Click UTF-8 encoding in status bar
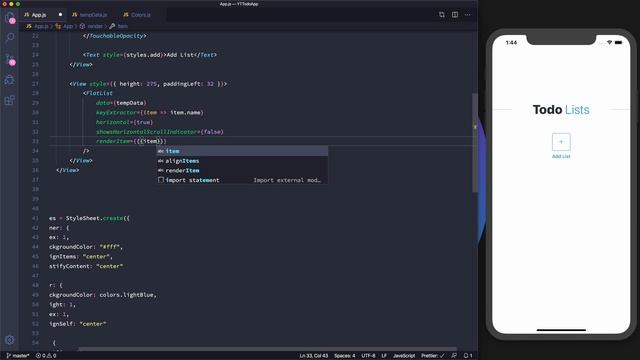The height and width of the screenshot is (360, 640). click(368, 356)
